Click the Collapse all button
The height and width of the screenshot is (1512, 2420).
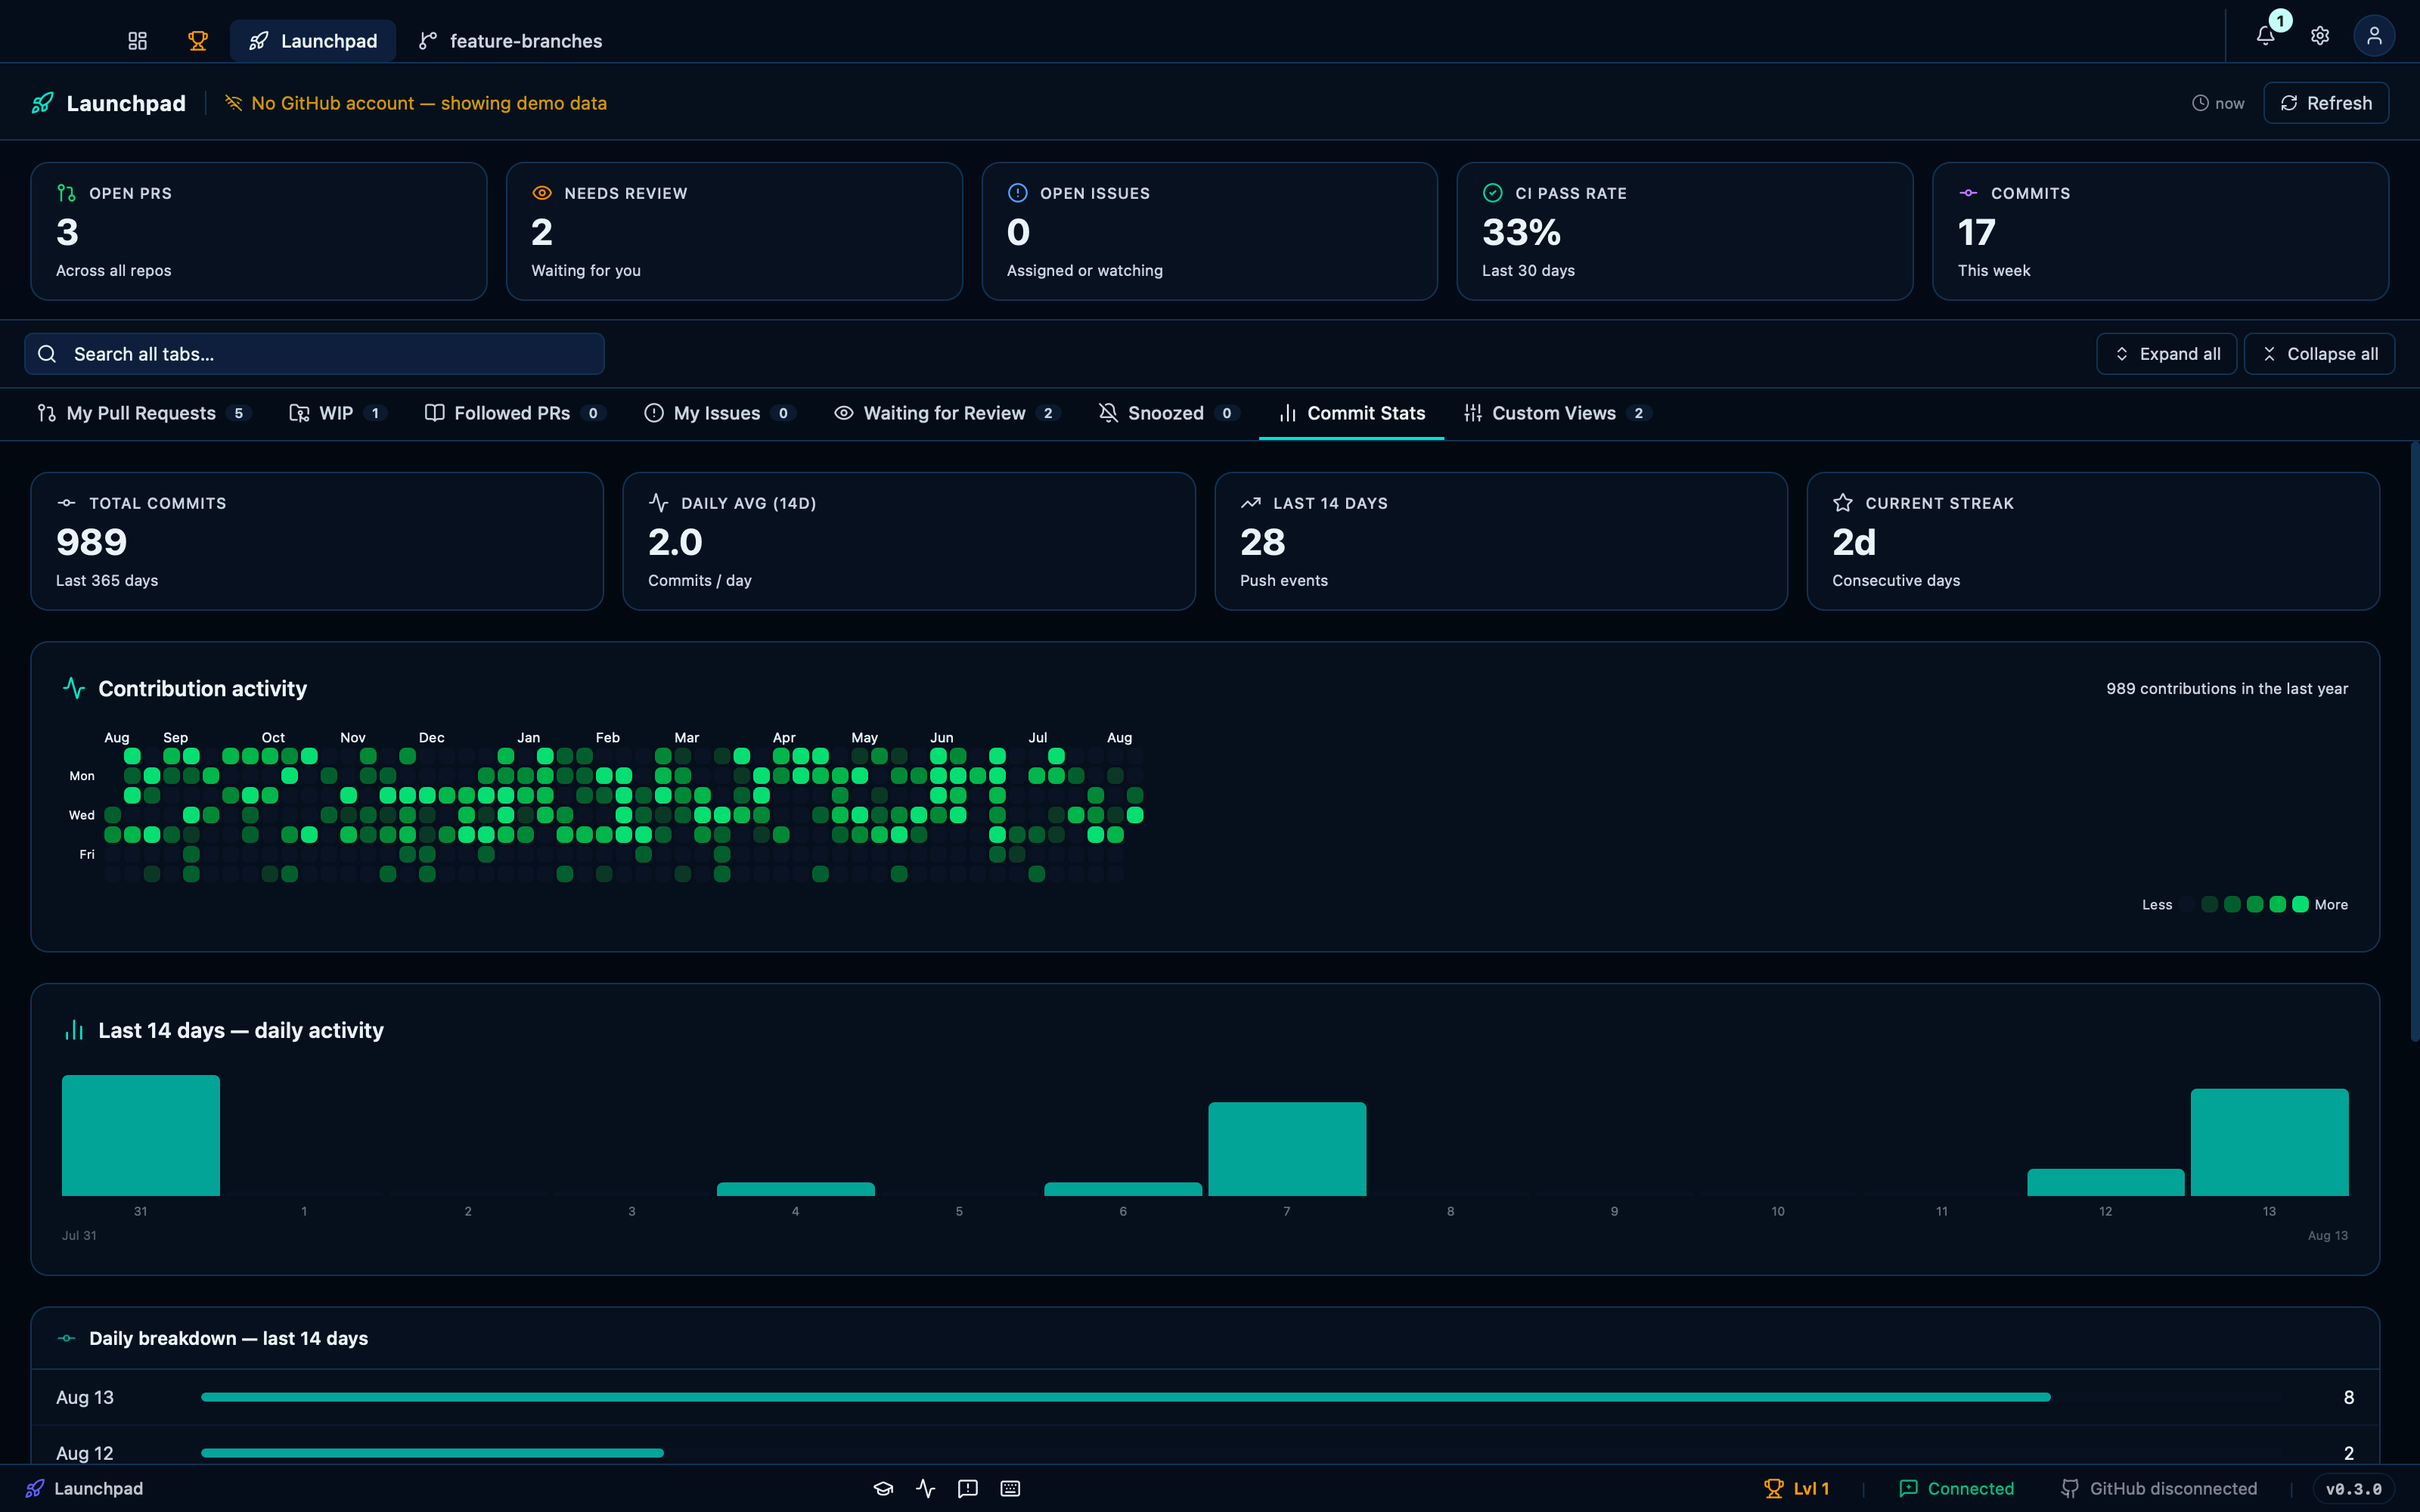point(2319,354)
